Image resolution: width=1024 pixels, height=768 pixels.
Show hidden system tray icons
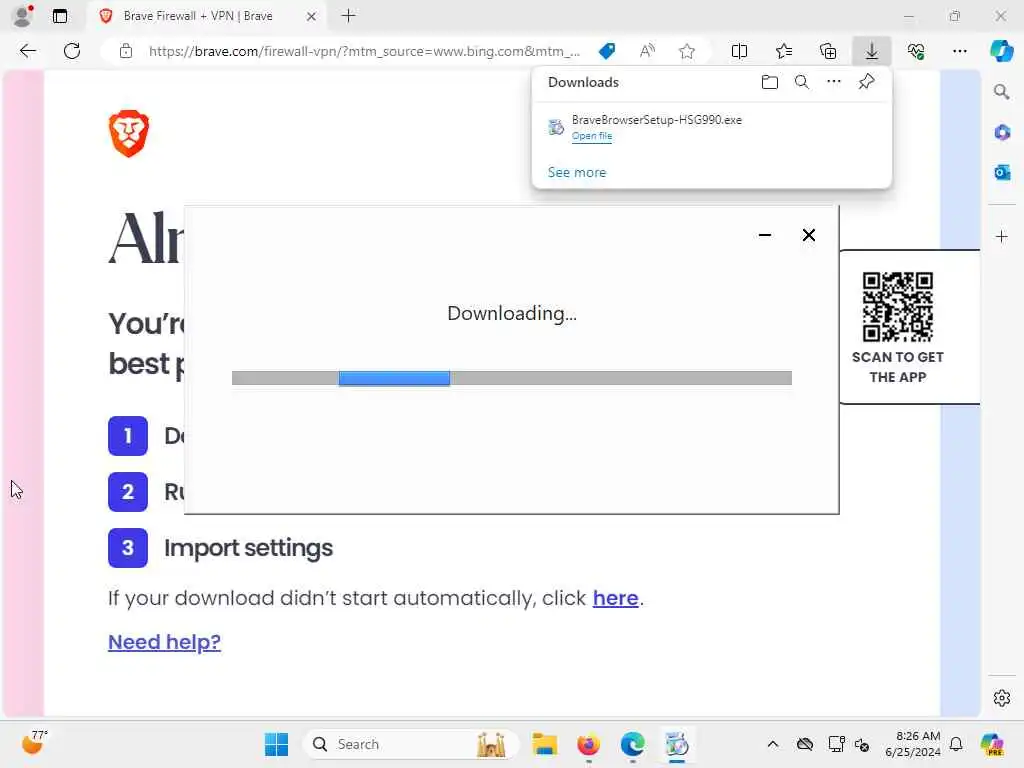click(x=773, y=744)
